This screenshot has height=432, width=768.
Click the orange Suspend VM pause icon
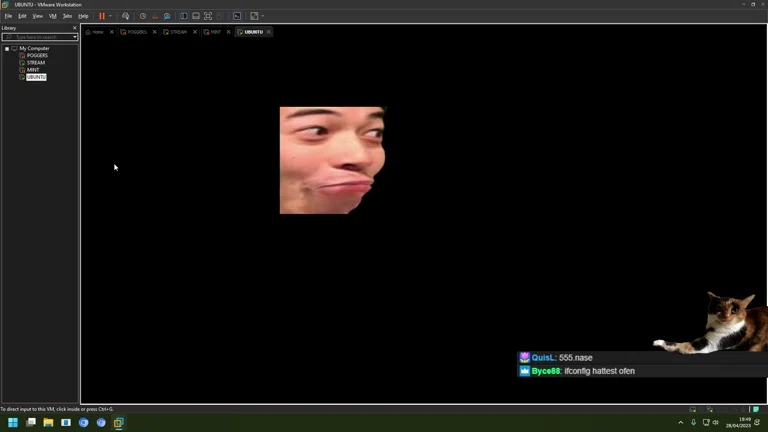tap(102, 16)
